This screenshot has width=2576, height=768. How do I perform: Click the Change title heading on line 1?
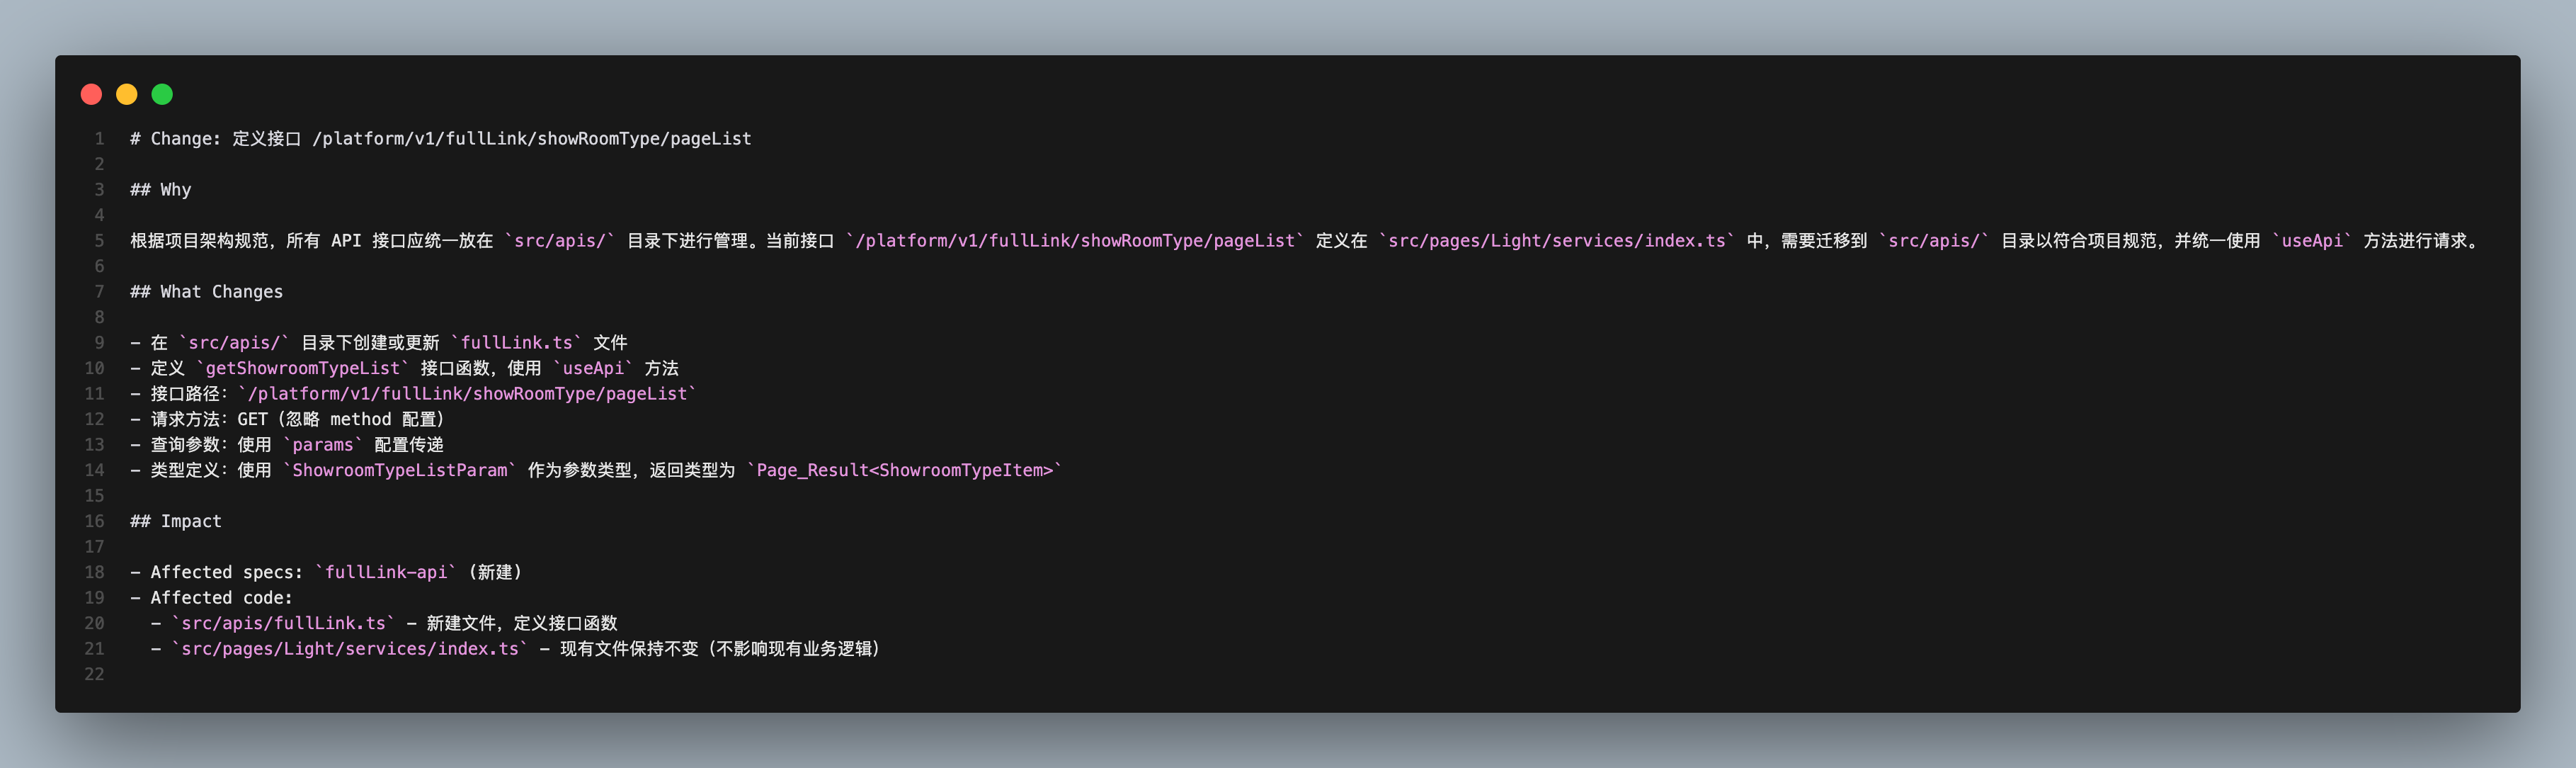point(441,139)
